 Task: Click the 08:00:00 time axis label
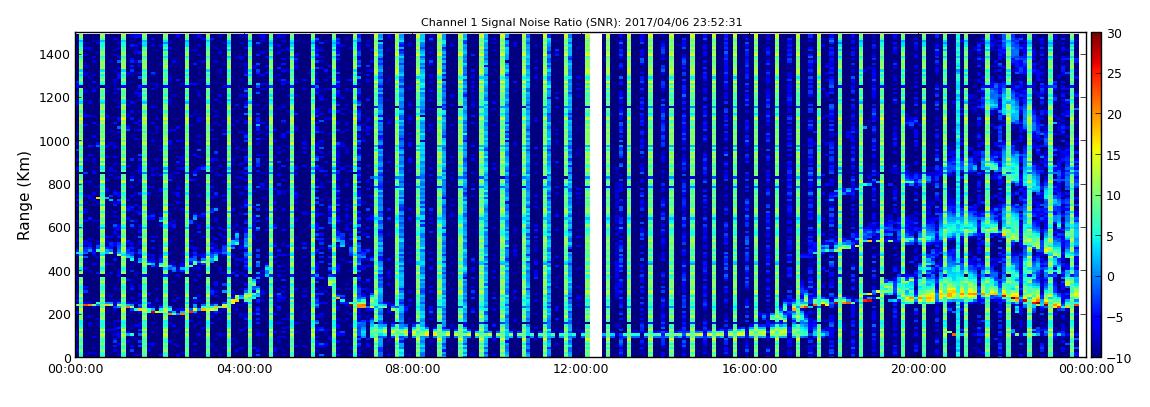click(413, 370)
